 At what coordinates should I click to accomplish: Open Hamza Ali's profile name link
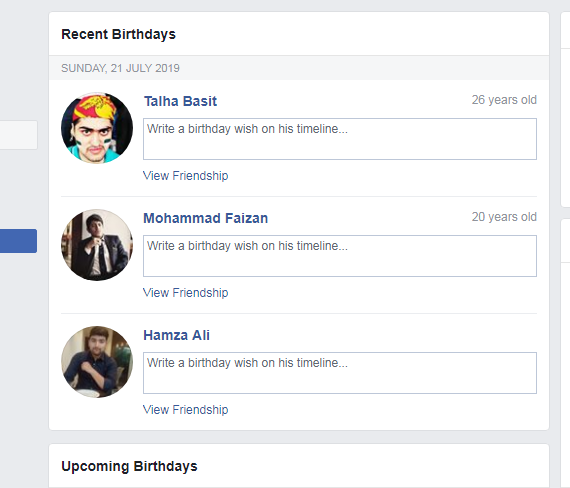click(176, 335)
